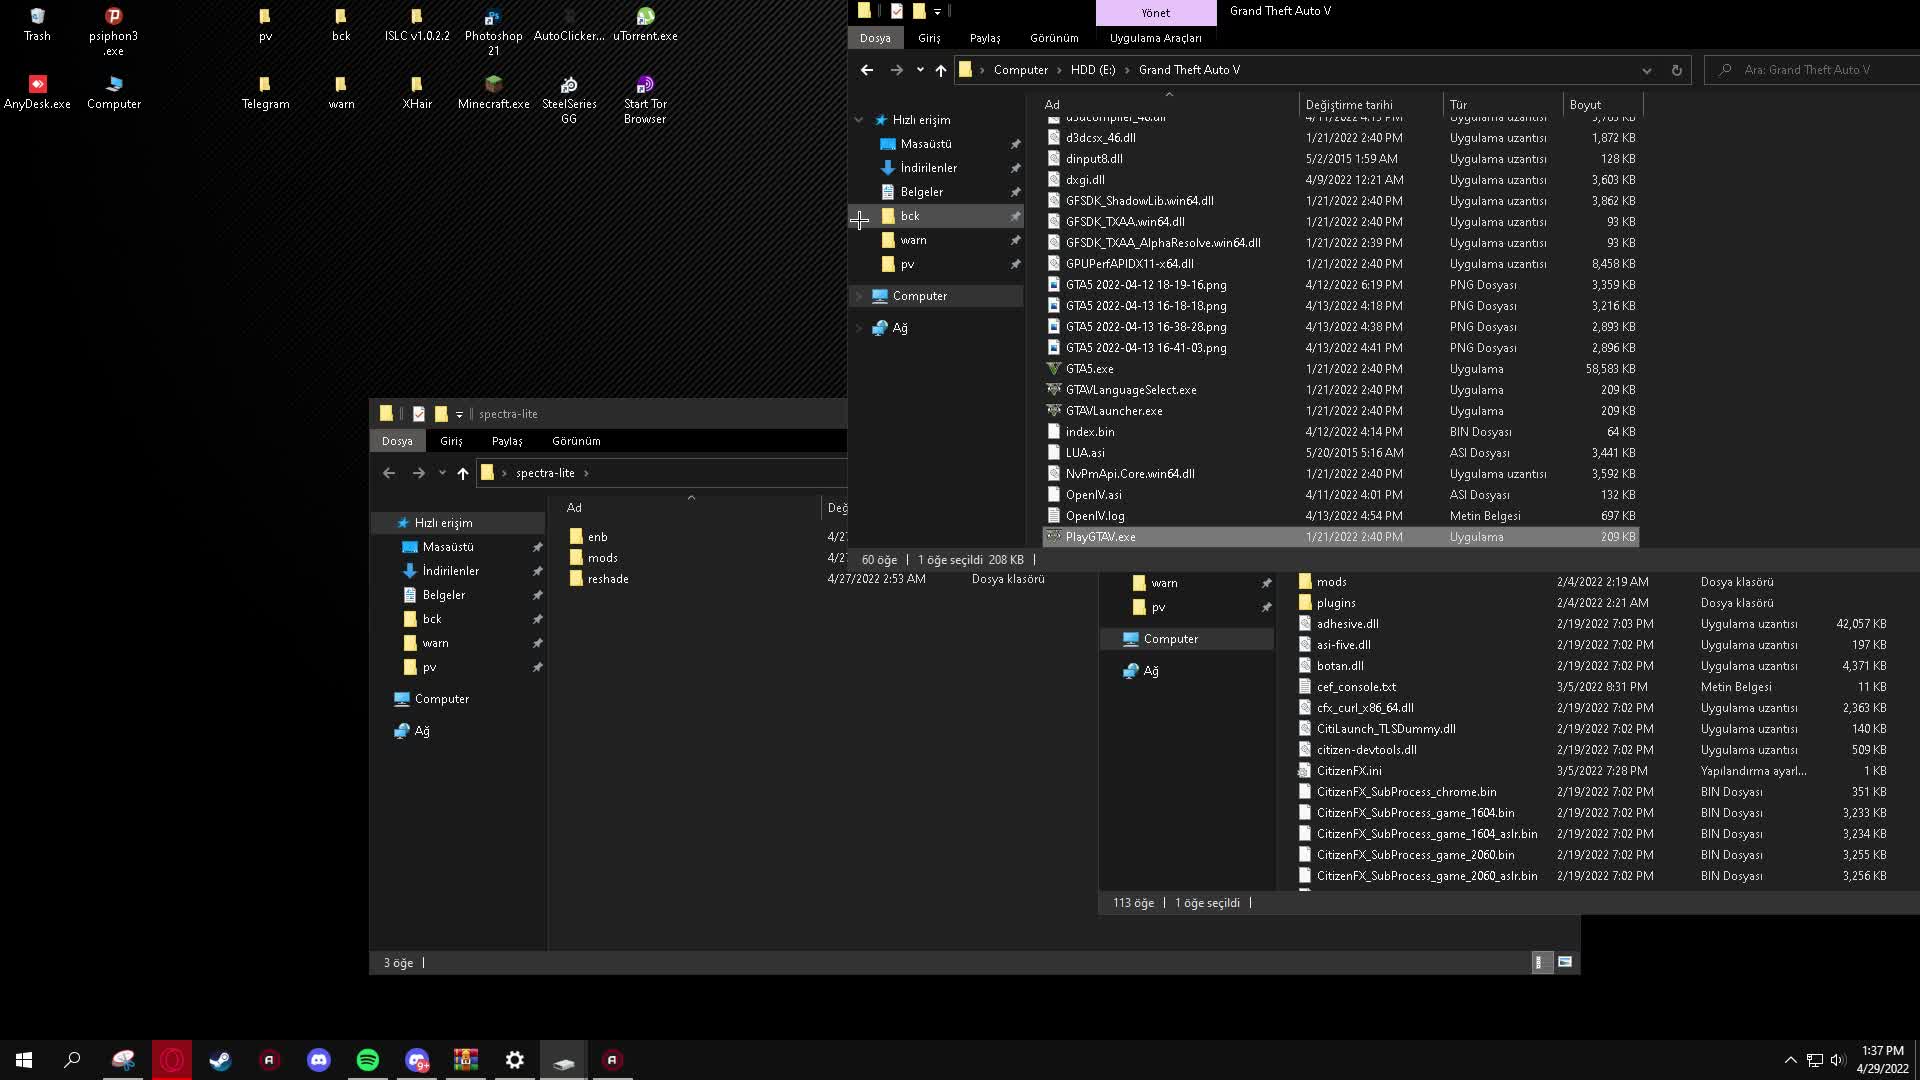This screenshot has height=1080, width=1920.
Task: Open Windows Settings from the taskbar
Action: [515, 1059]
